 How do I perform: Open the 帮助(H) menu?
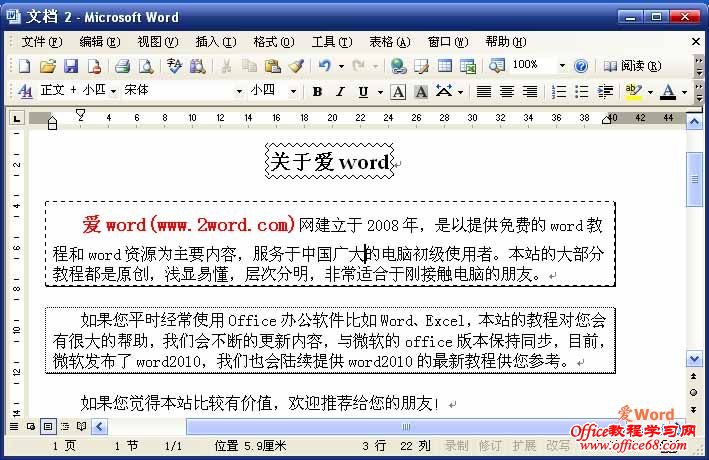(x=506, y=42)
